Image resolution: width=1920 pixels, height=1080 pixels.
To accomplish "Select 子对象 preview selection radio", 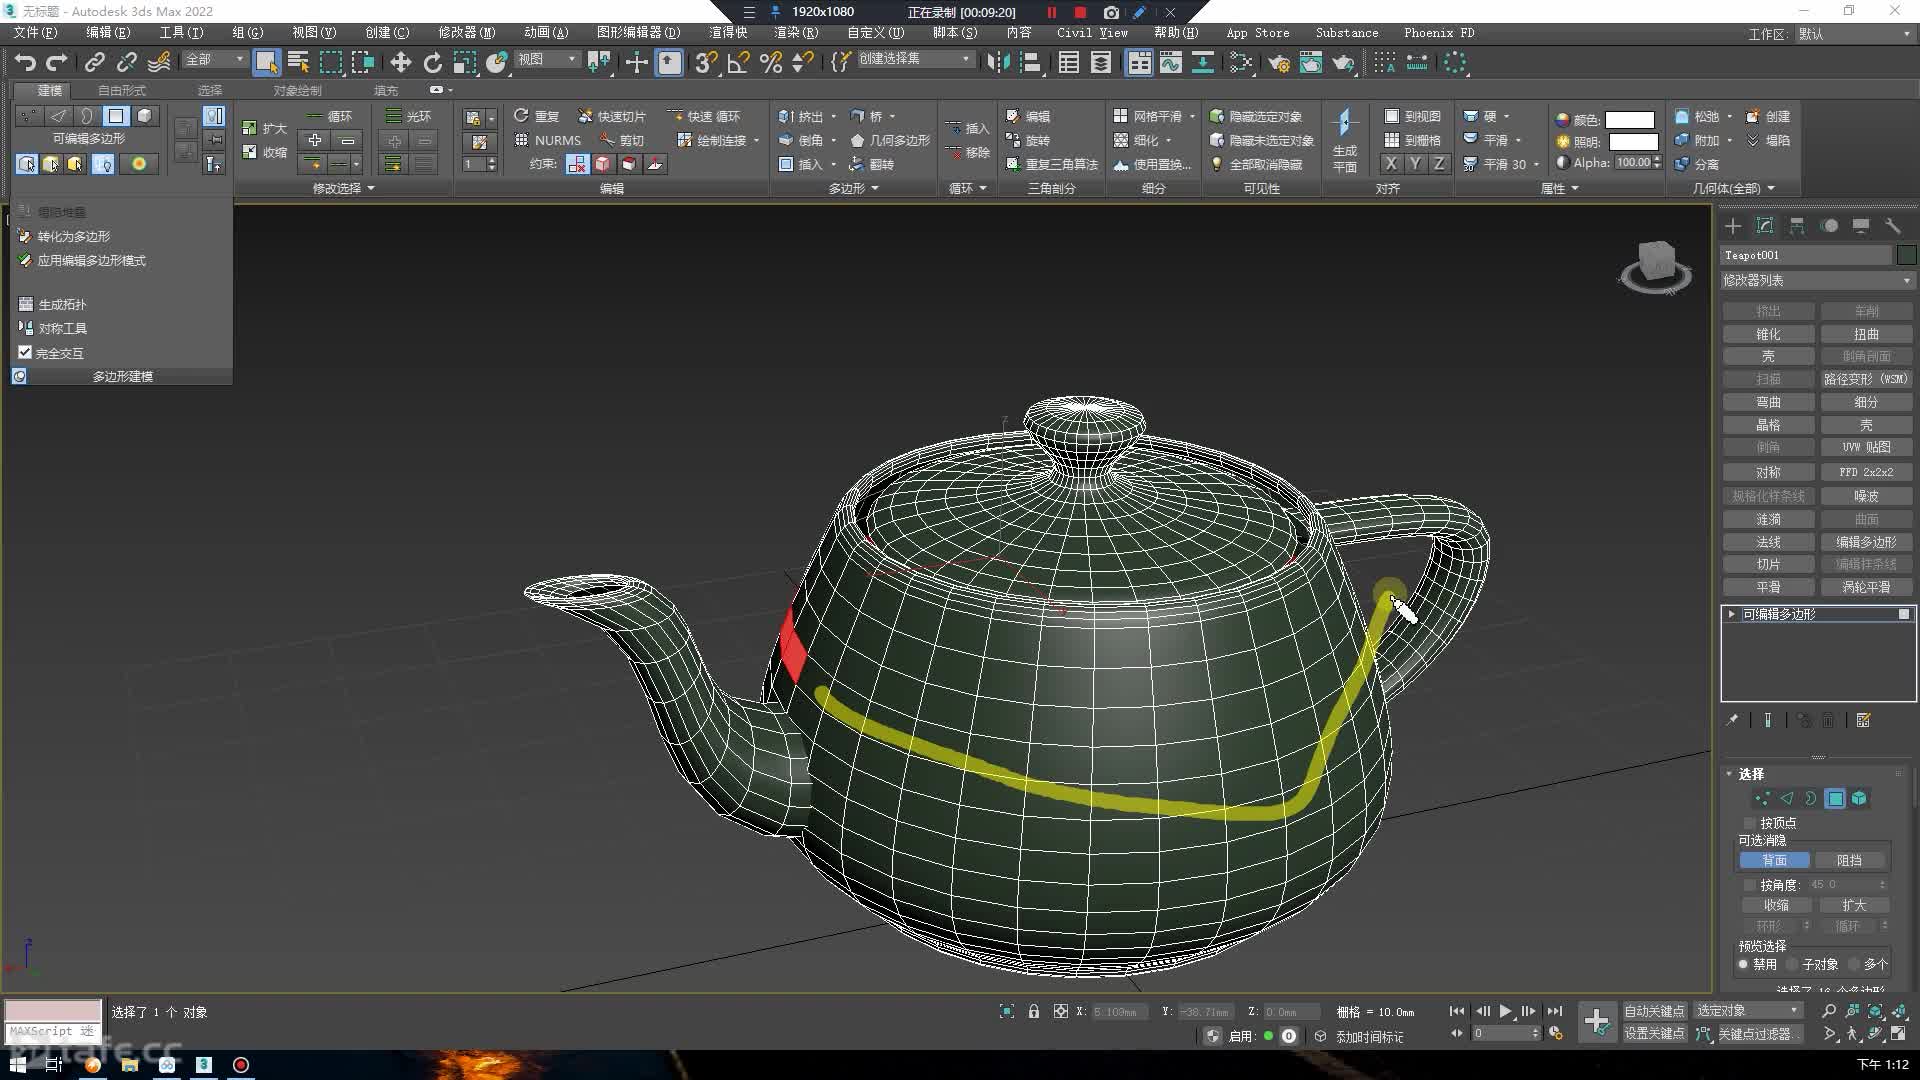I will [1793, 964].
